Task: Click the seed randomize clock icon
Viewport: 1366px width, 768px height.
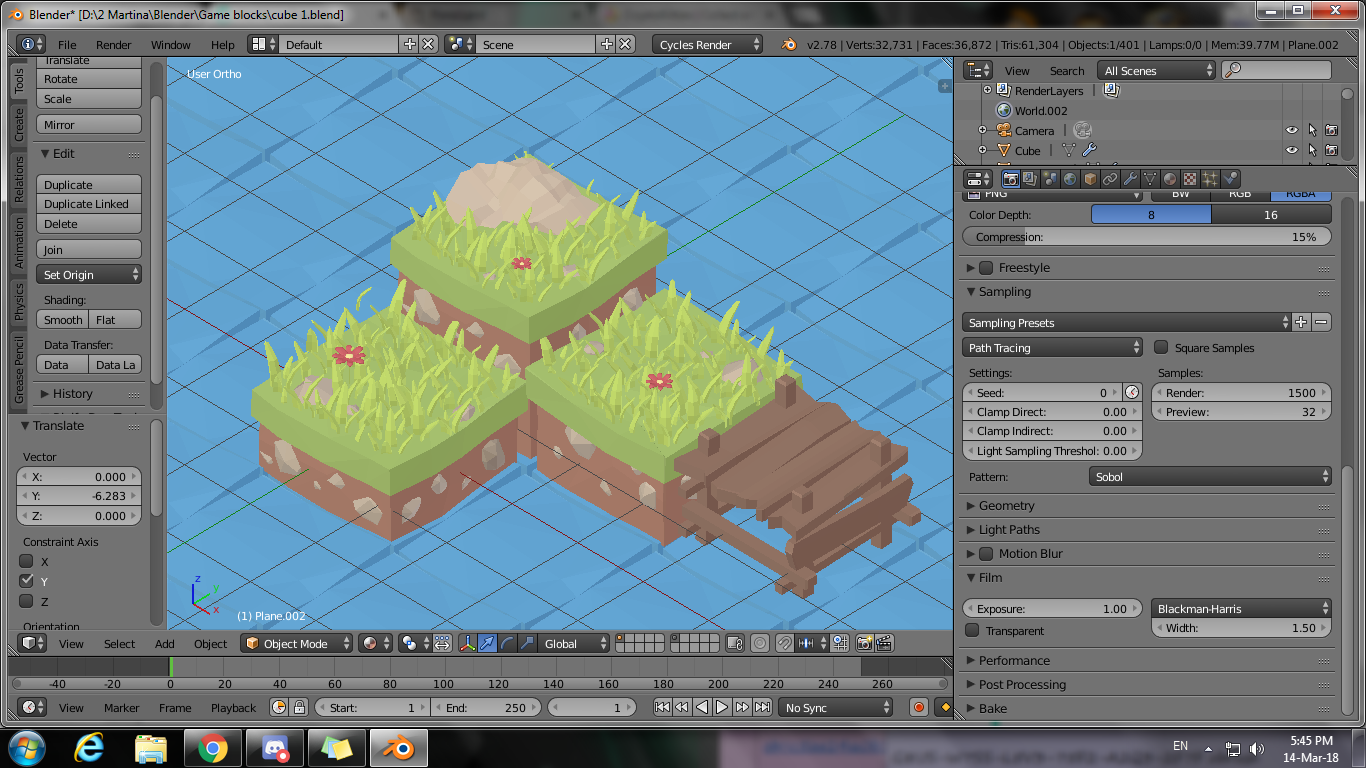Action: [1132, 392]
